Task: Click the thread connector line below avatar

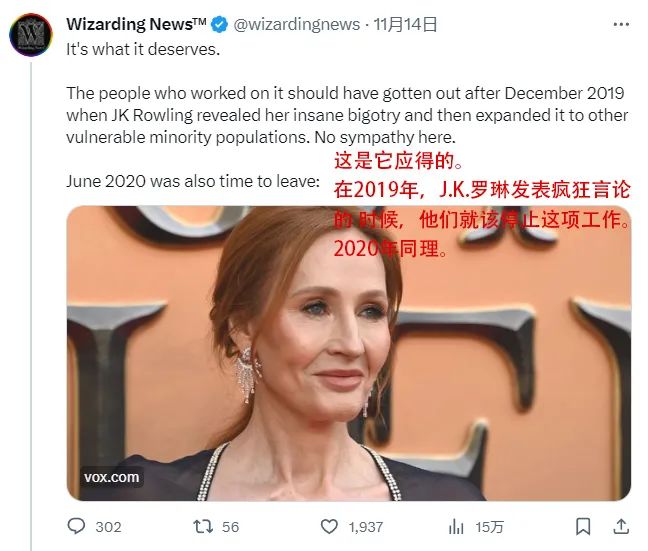Action: (x=31, y=306)
